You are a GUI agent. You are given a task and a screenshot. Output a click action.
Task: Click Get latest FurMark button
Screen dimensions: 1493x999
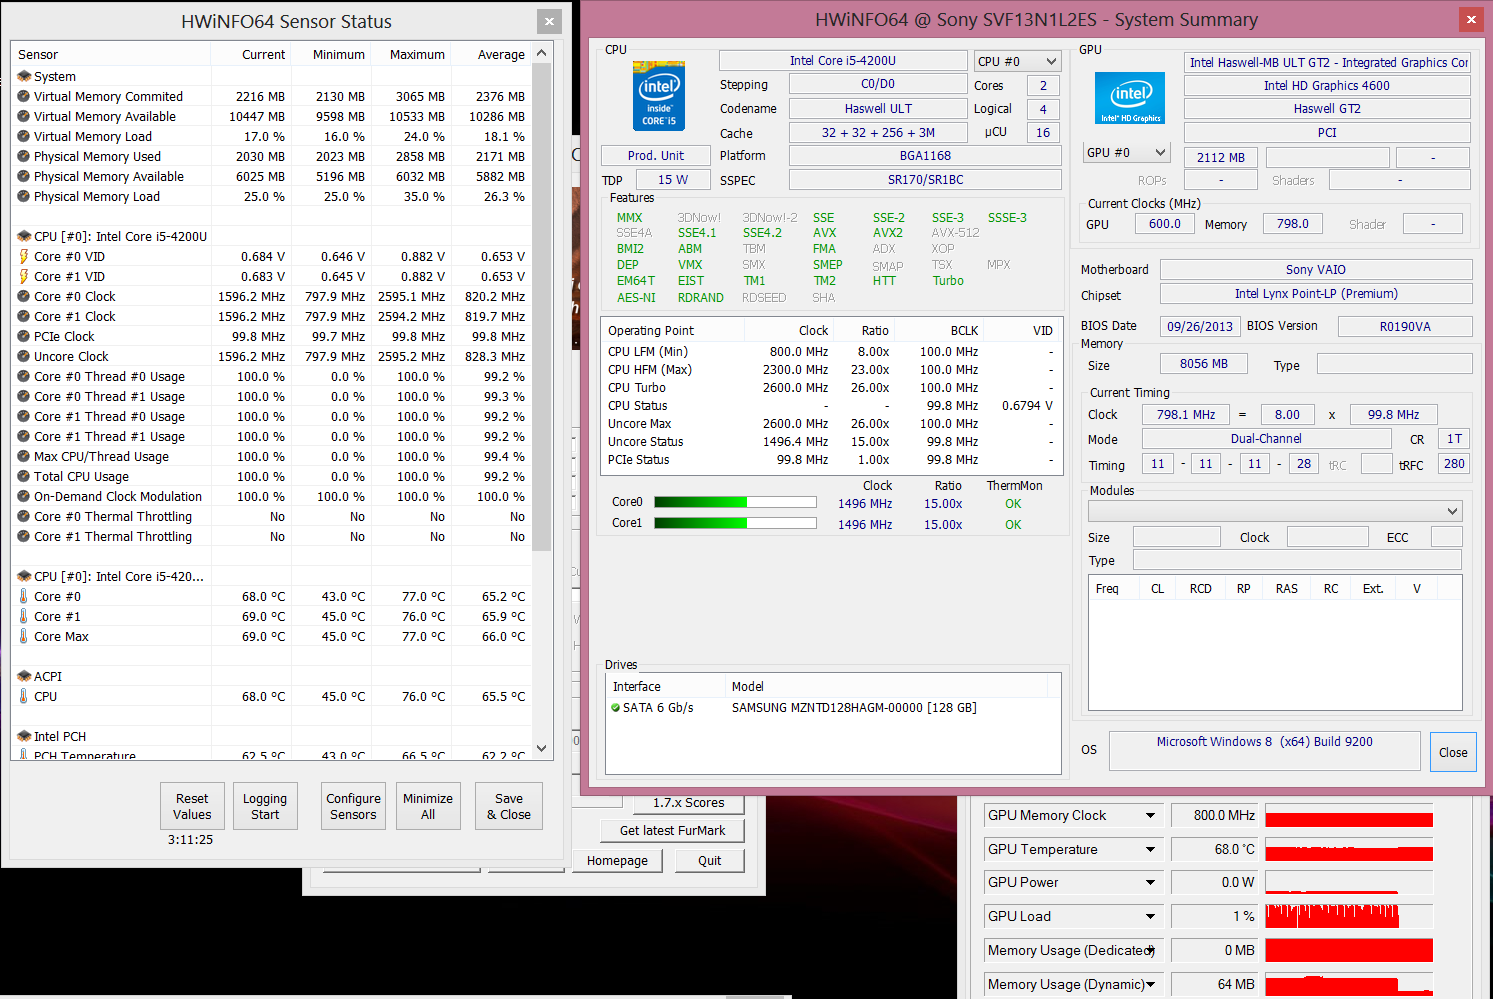tap(672, 831)
